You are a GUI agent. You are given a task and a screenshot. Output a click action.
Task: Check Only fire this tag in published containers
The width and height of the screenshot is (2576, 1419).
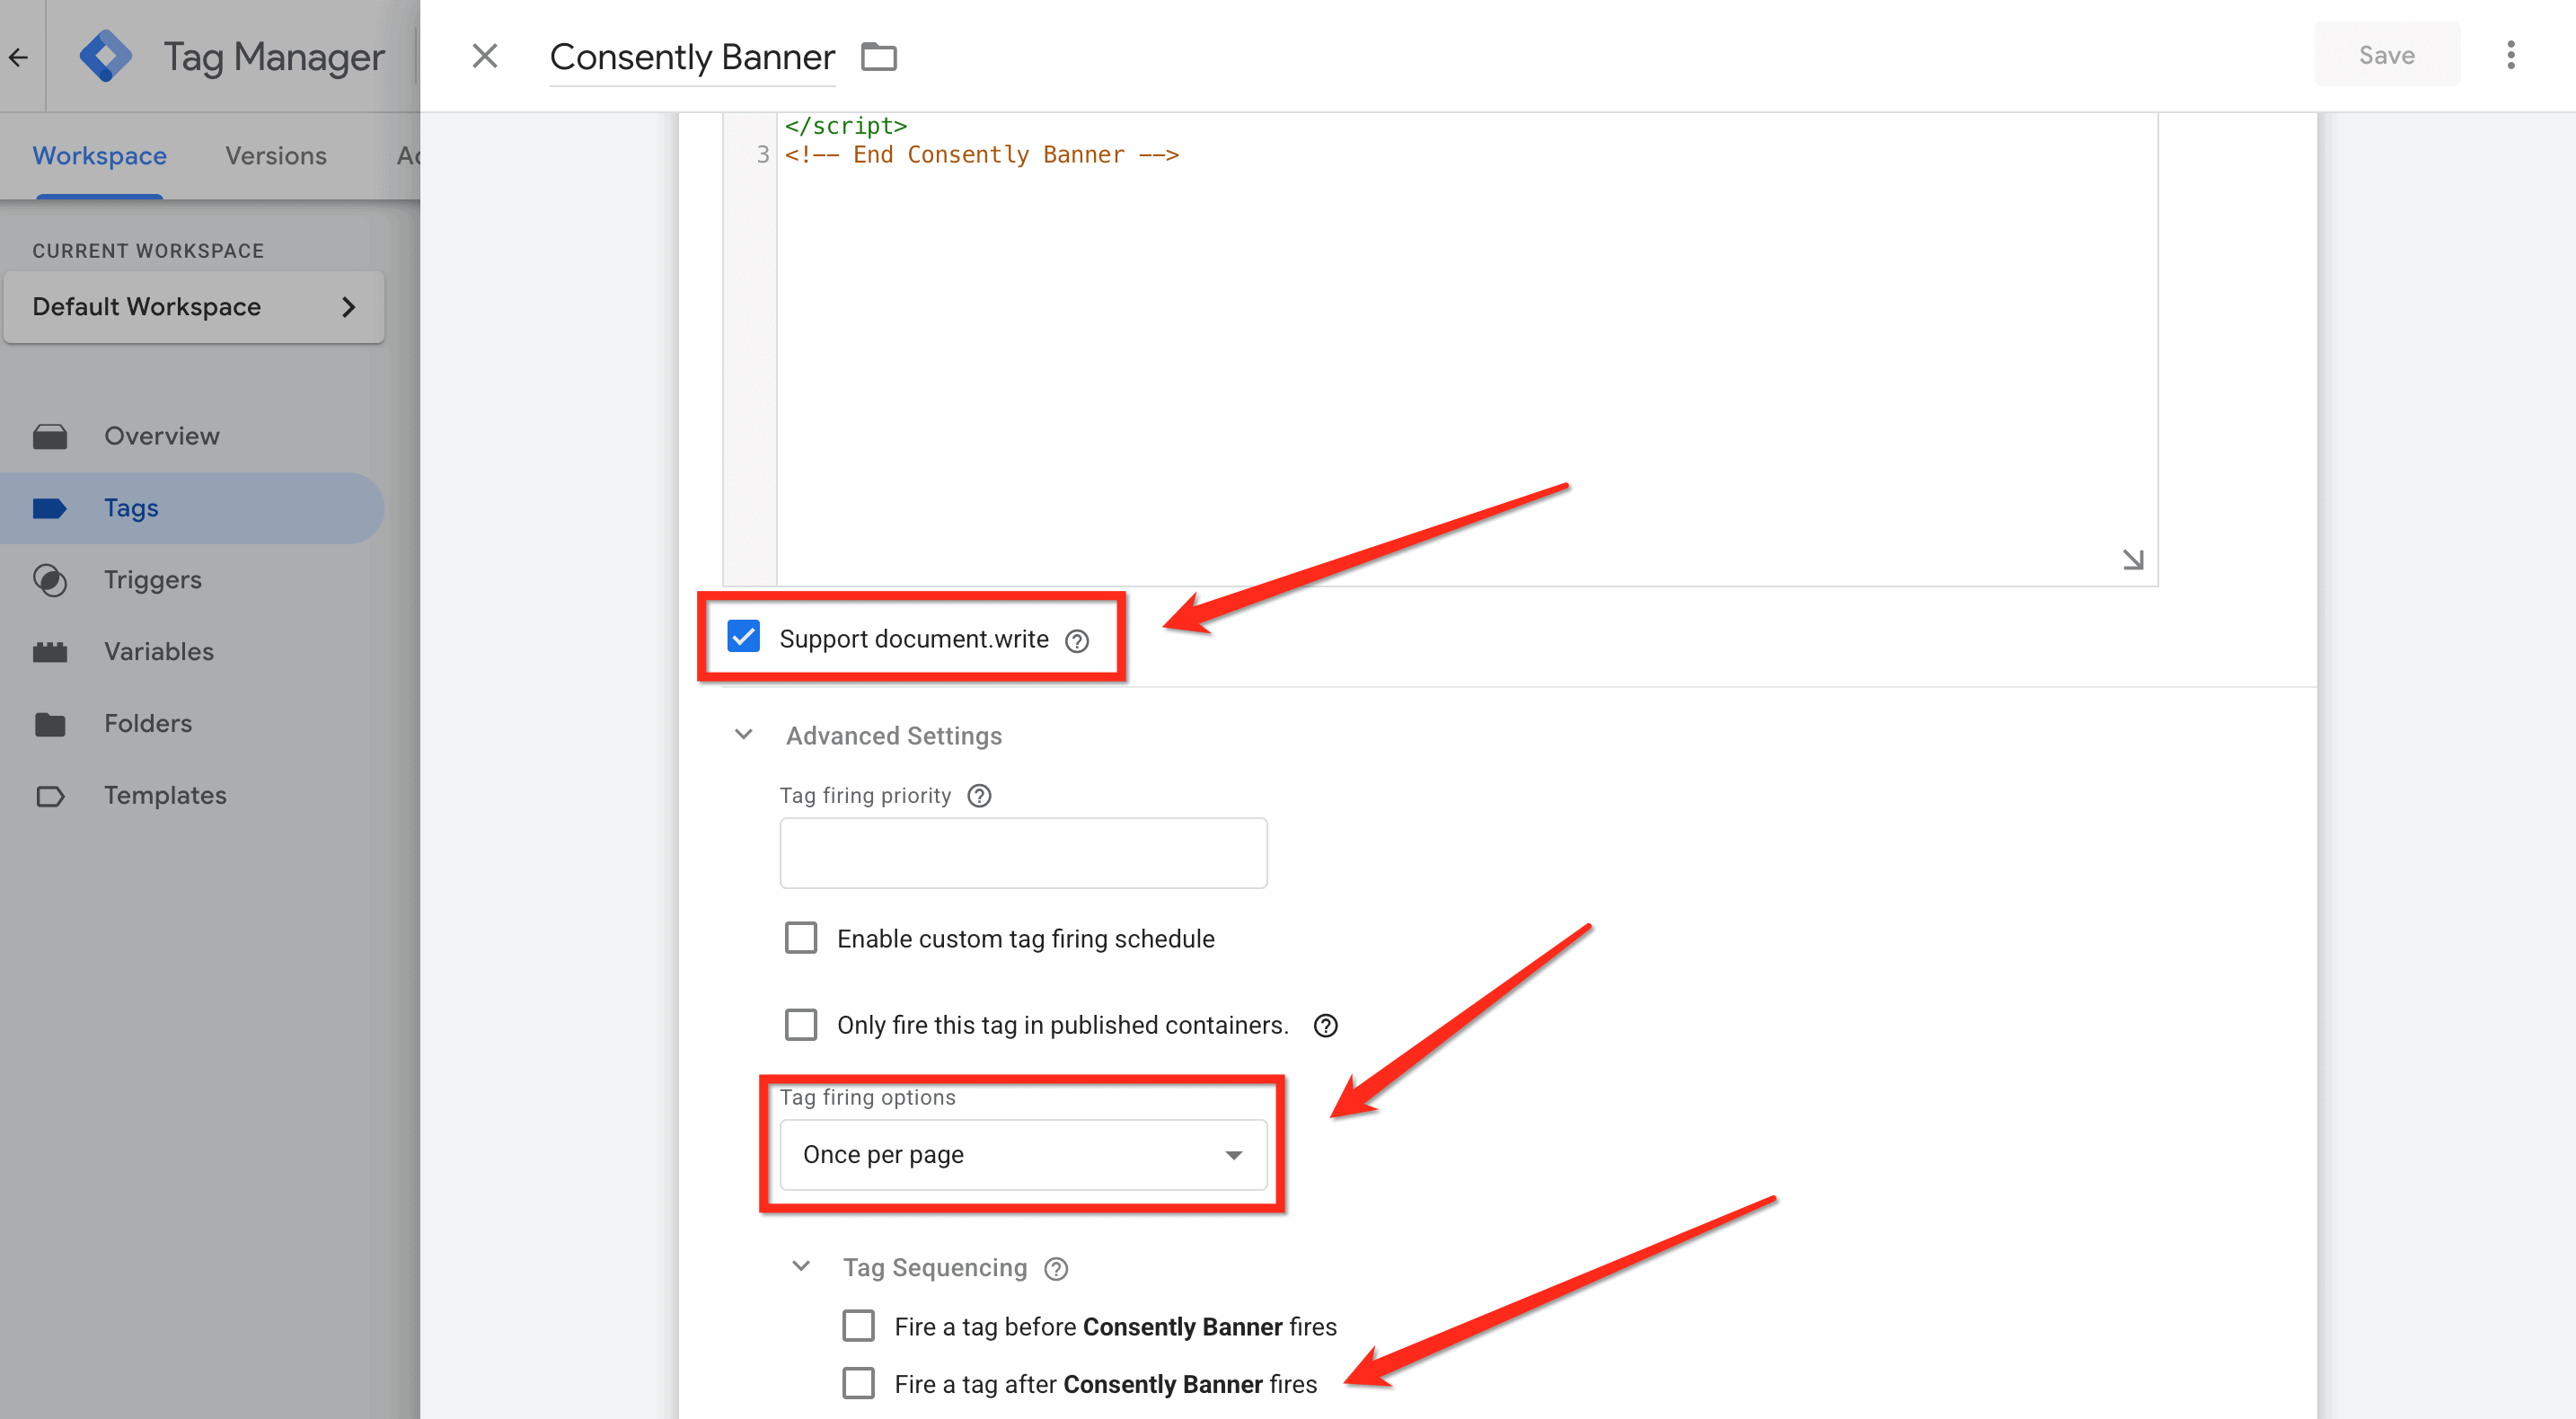click(801, 1025)
